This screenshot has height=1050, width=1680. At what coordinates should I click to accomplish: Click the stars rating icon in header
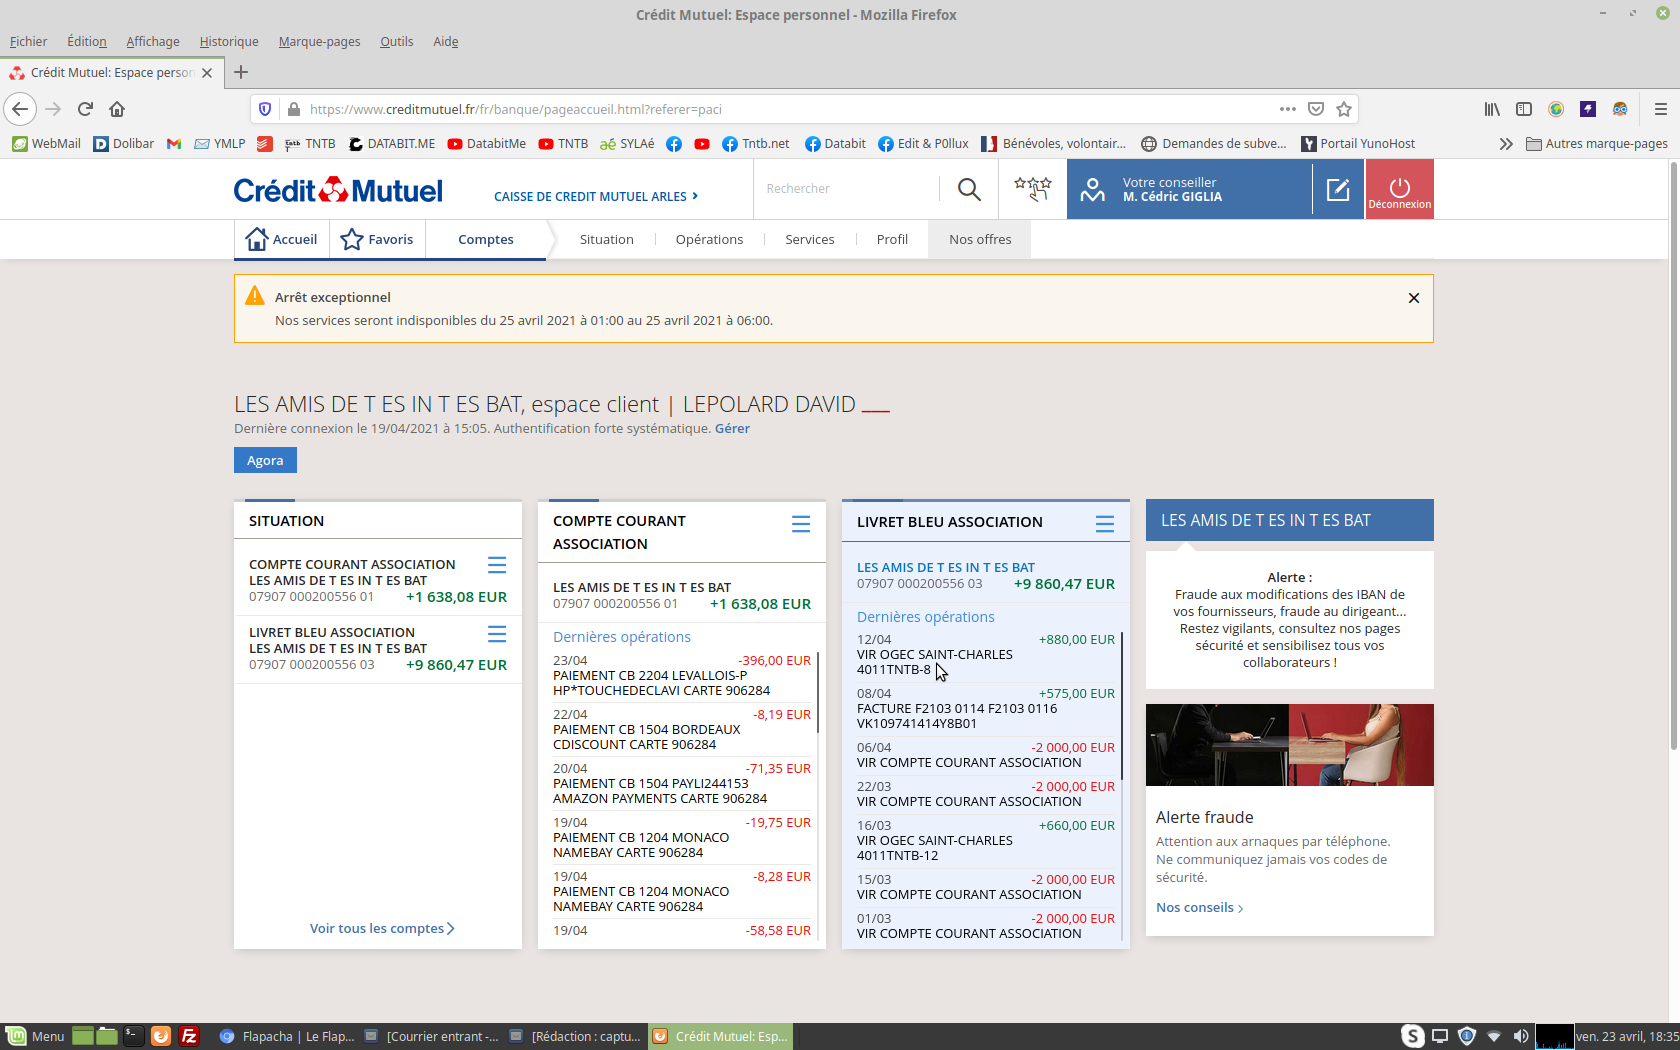(1032, 189)
